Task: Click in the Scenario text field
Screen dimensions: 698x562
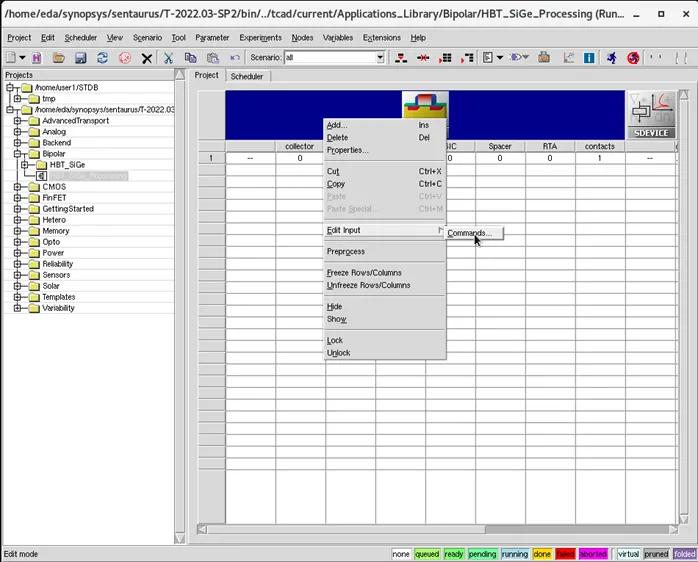Action: coord(330,57)
